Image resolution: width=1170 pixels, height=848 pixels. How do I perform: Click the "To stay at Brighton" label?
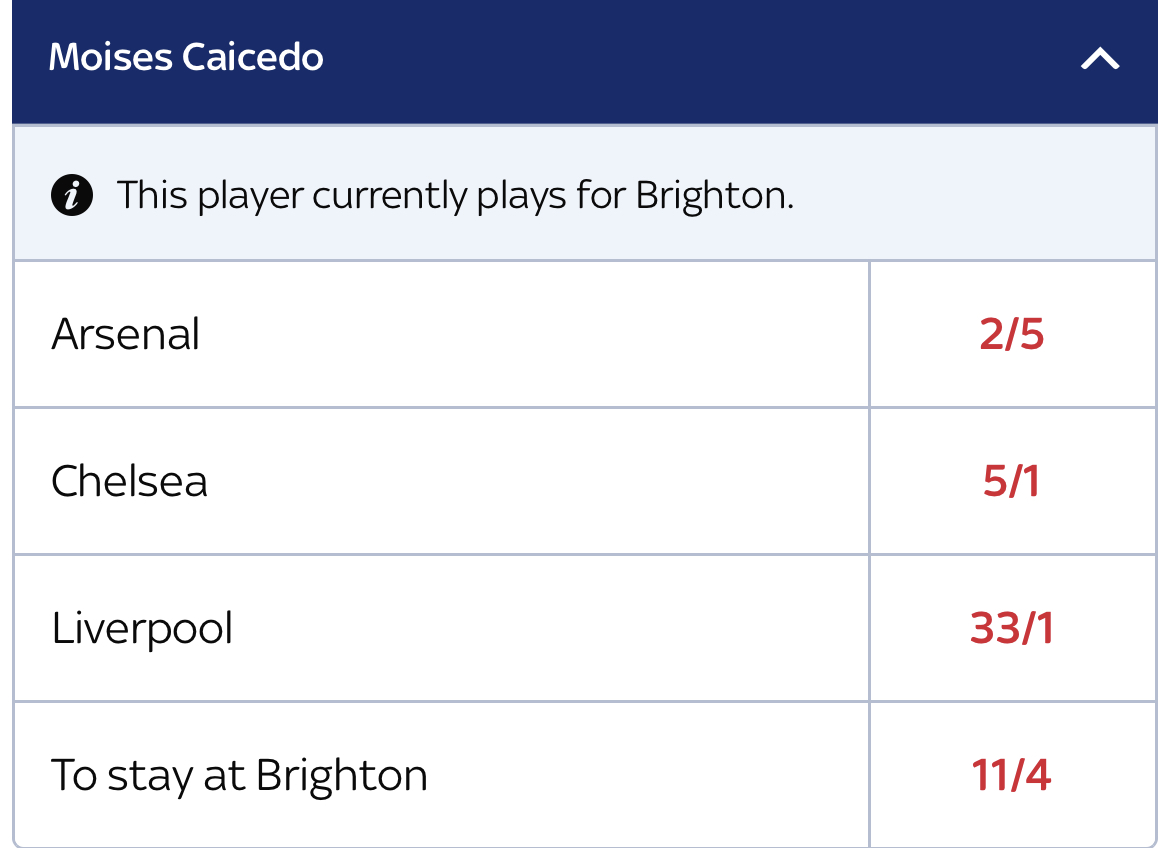point(240,776)
